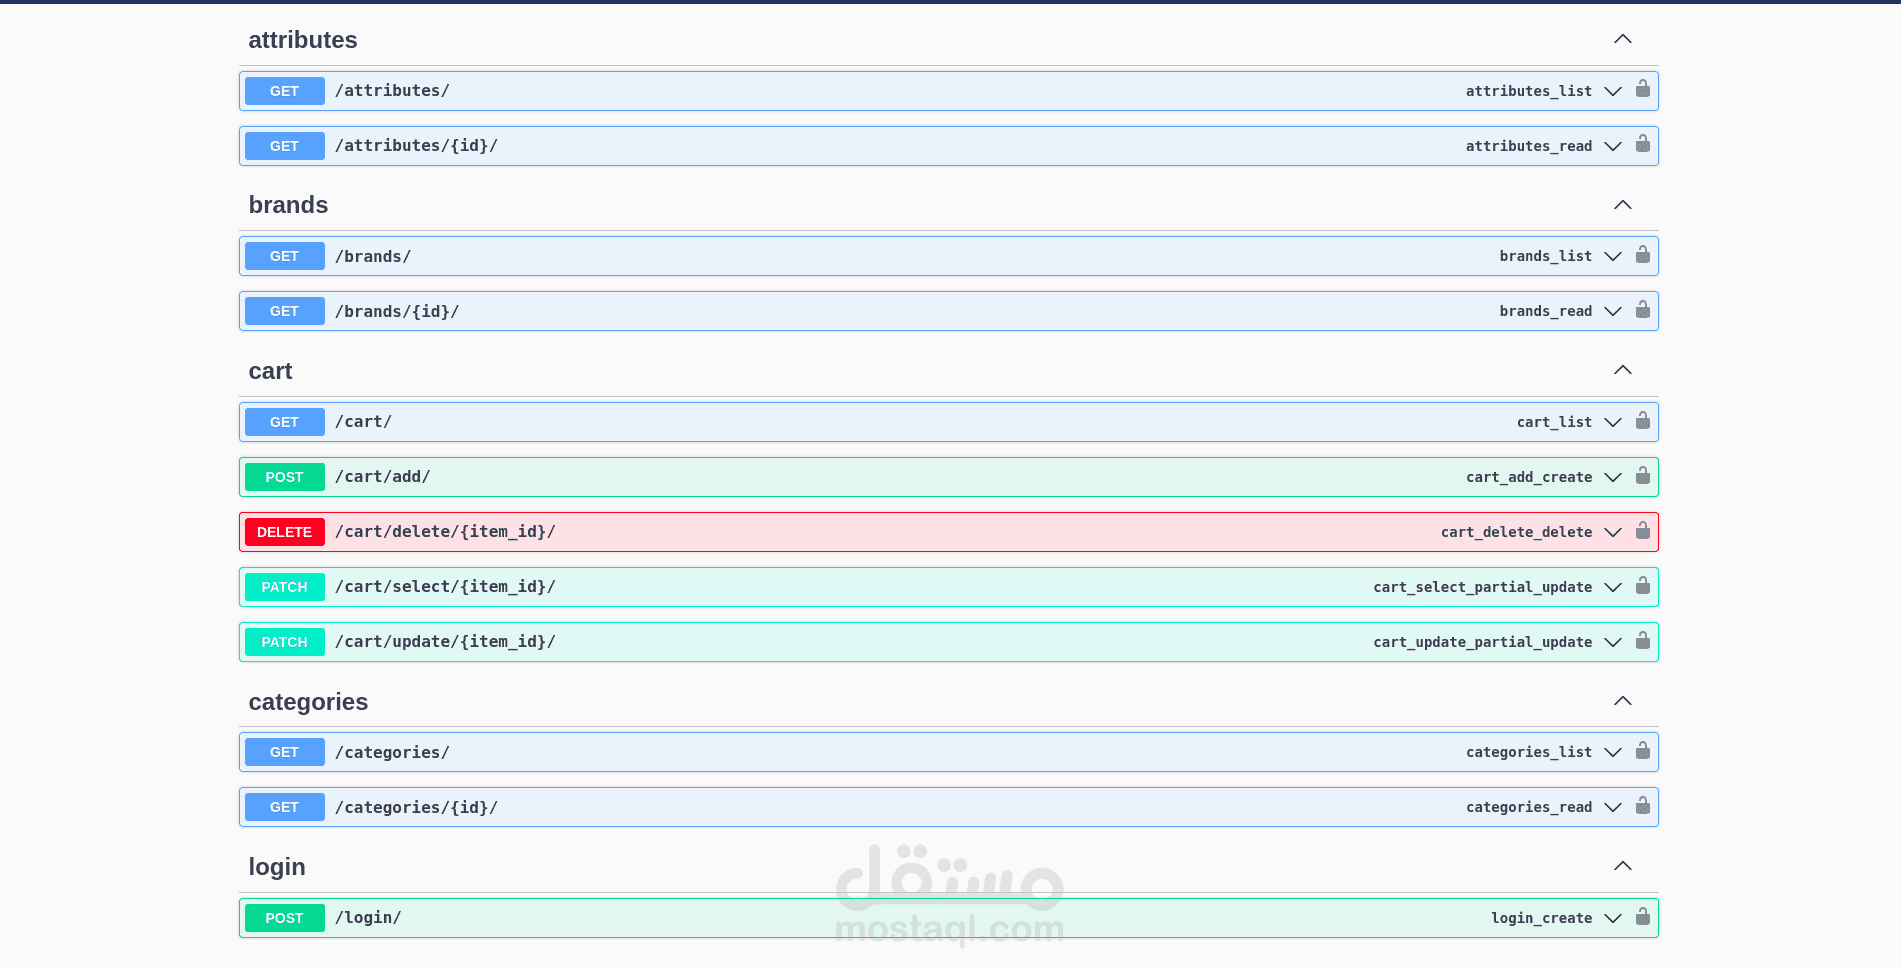
Task: Click the lock icon for brands_list
Action: [1643, 254]
